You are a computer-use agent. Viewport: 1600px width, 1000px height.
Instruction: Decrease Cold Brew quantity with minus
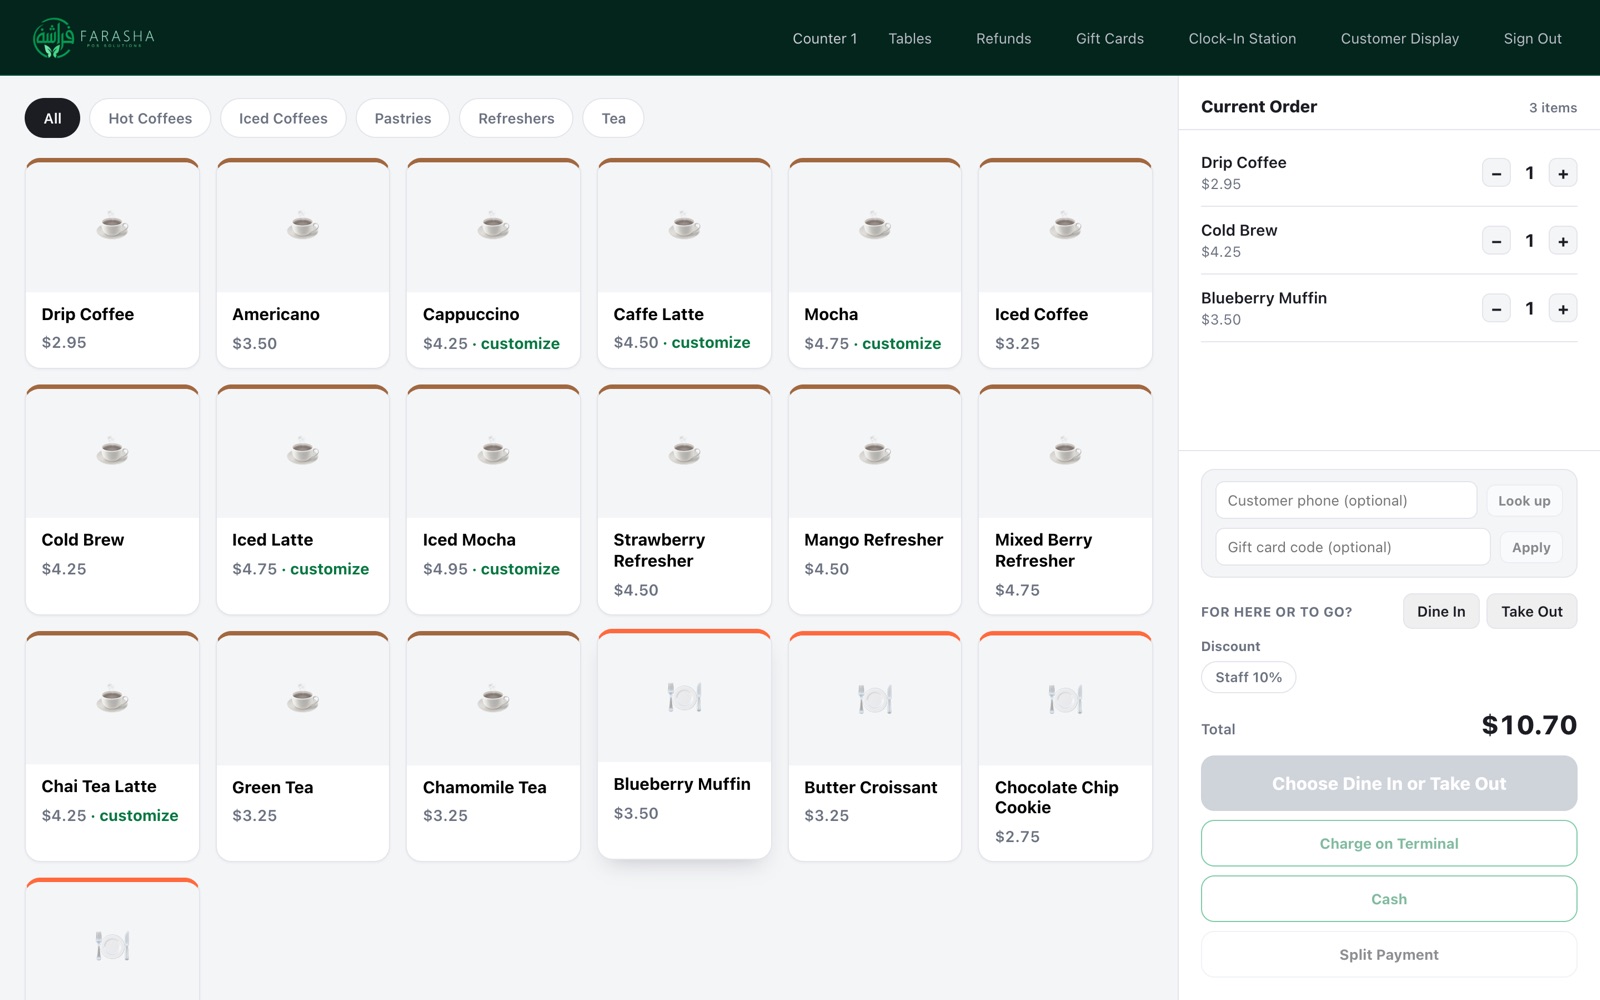pyautogui.click(x=1496, y=241)
